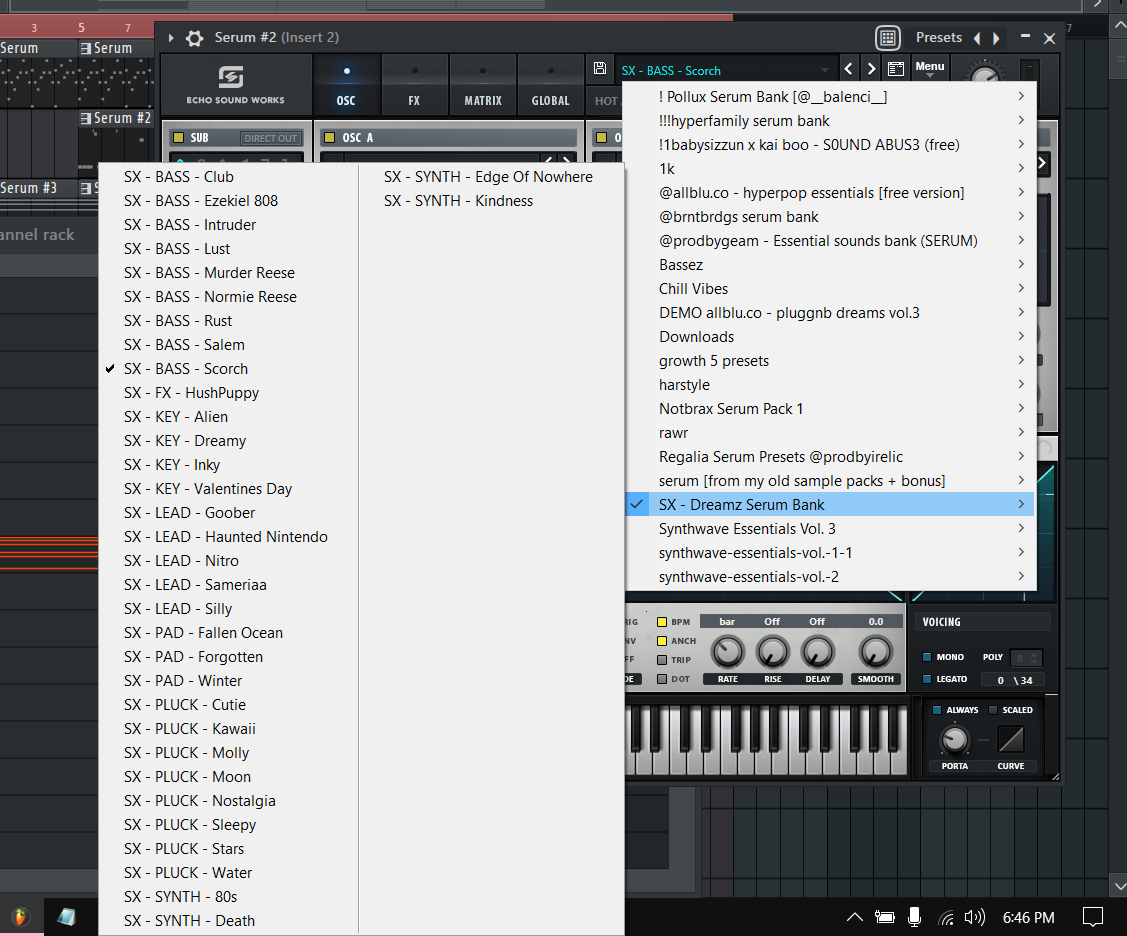Expand the Bassez preset folder
1127x936 pixels.
click(x=830, y=265)
